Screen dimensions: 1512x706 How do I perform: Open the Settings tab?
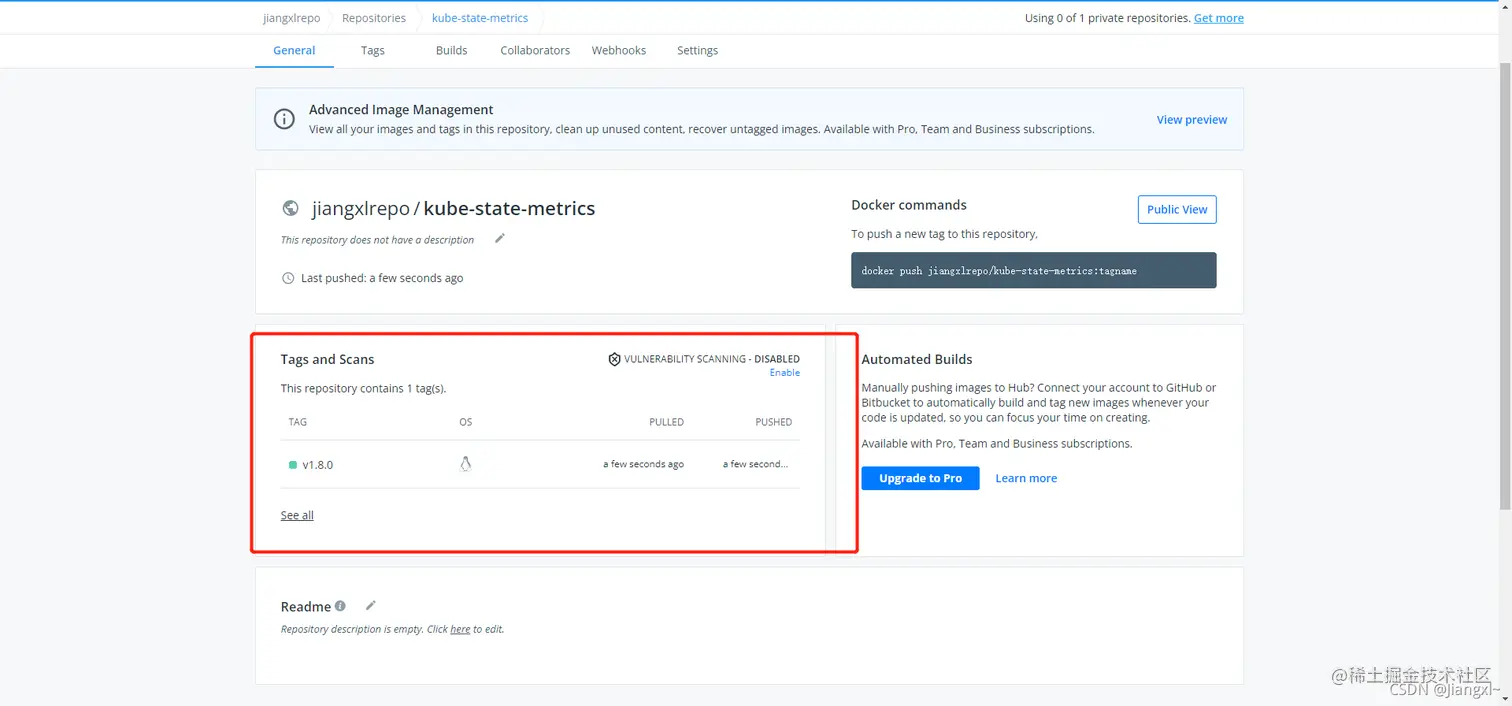point(698,50)
